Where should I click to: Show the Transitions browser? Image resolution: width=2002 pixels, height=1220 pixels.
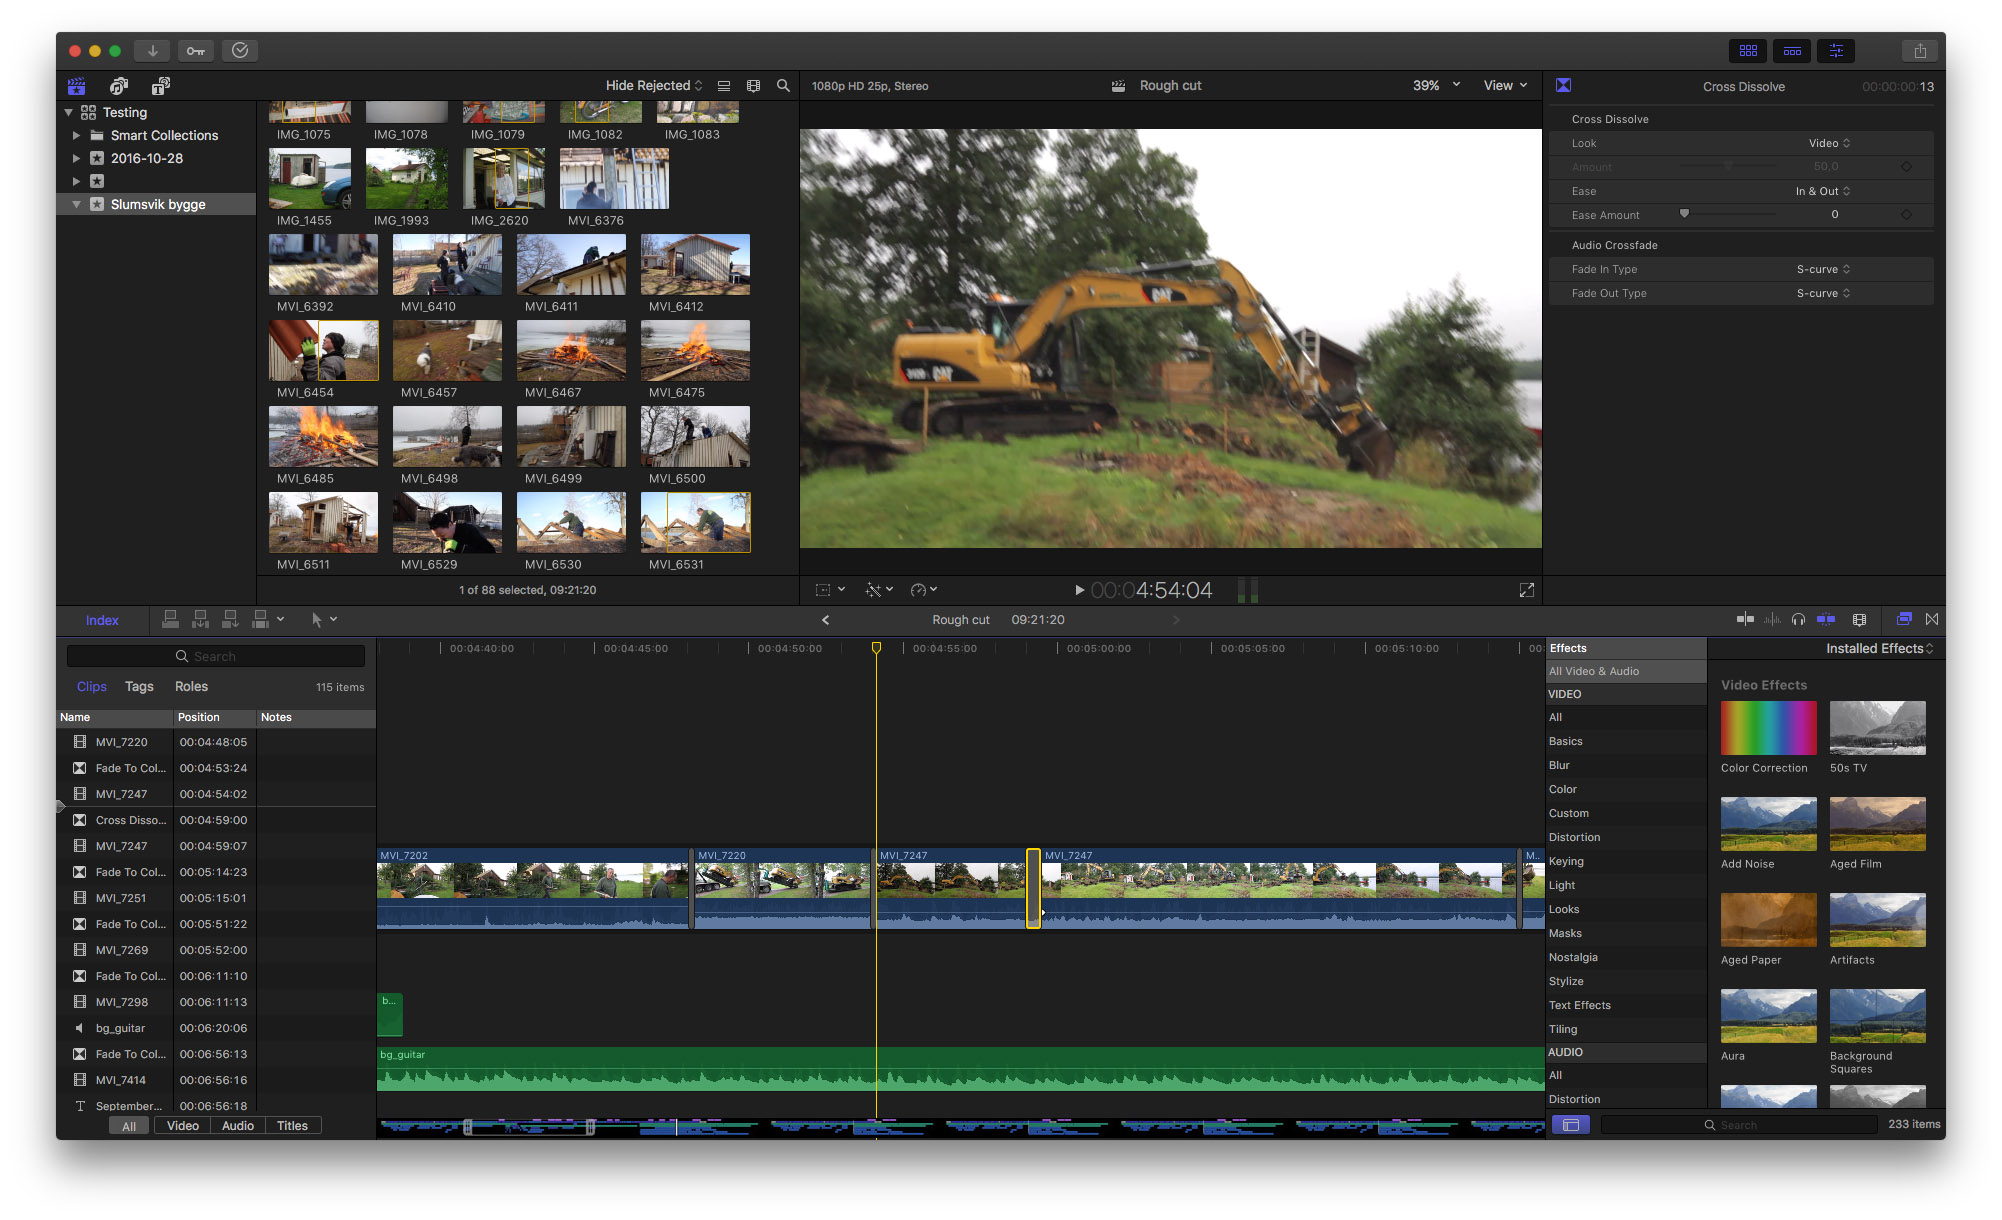coord(1932,620)
